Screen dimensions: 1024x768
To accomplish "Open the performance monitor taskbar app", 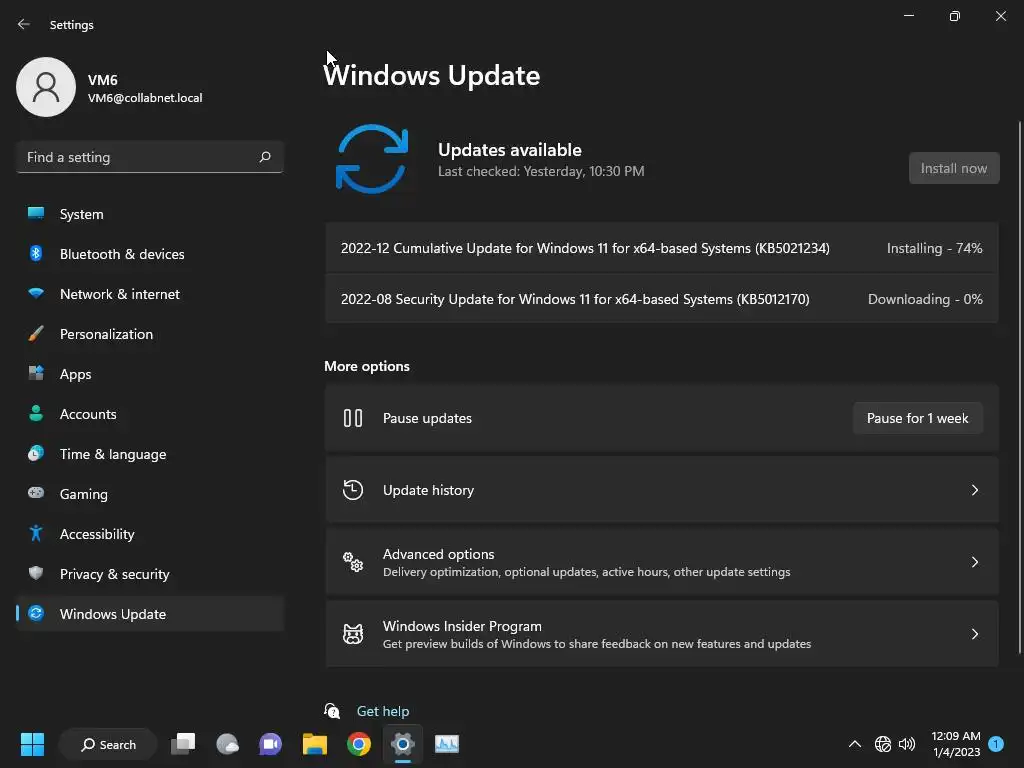I will pyautogui.click(x=447, y=744).
